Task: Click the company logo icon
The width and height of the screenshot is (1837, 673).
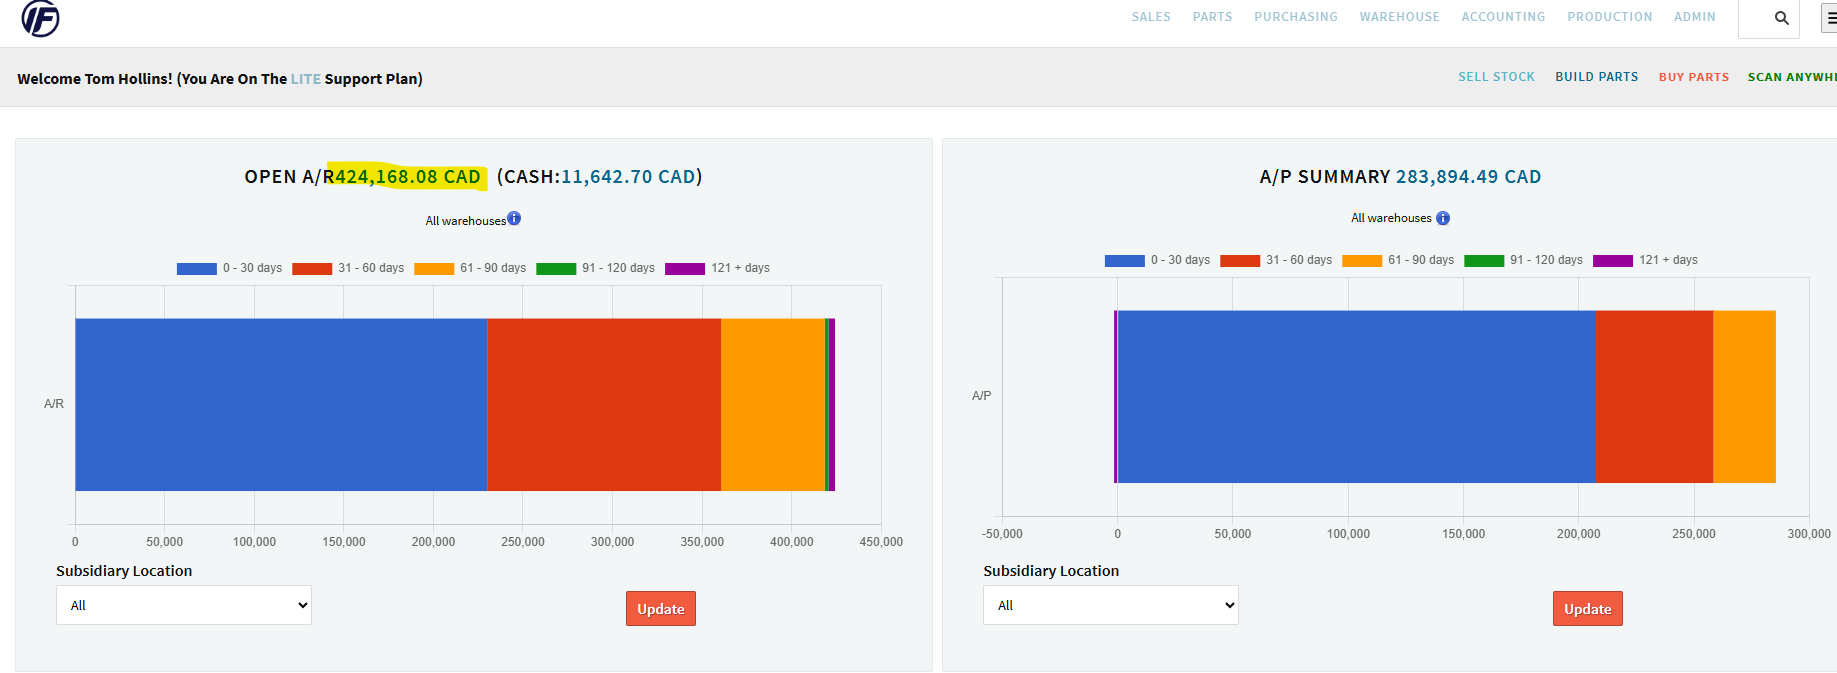Action: coord(41,18)
